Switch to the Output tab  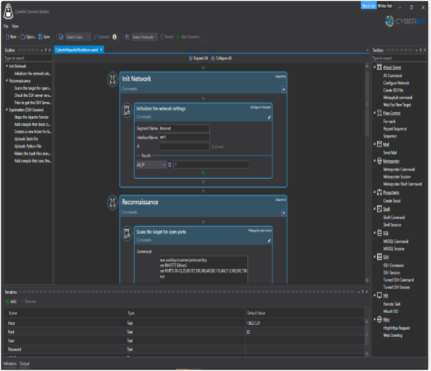[24, 364]
